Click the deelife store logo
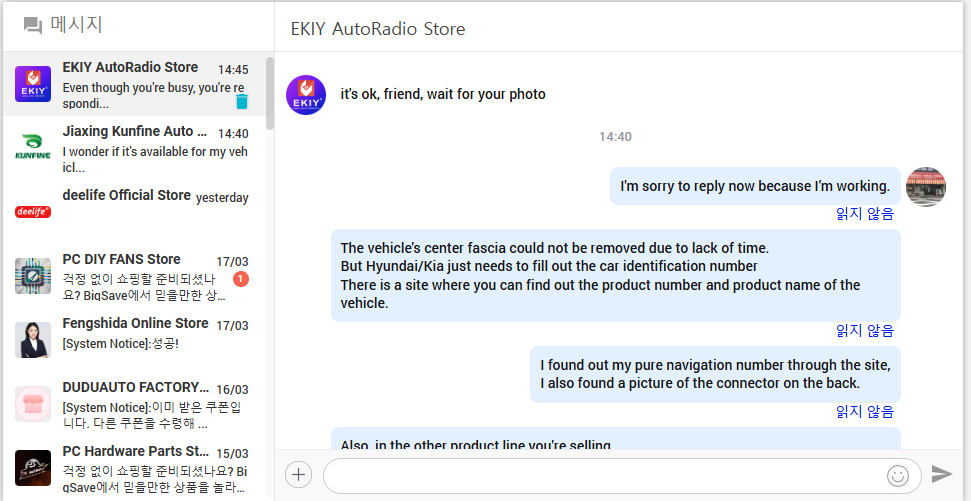Image resolution: width=971 pixels, height=501 pixels. click(x=33, y=211)
